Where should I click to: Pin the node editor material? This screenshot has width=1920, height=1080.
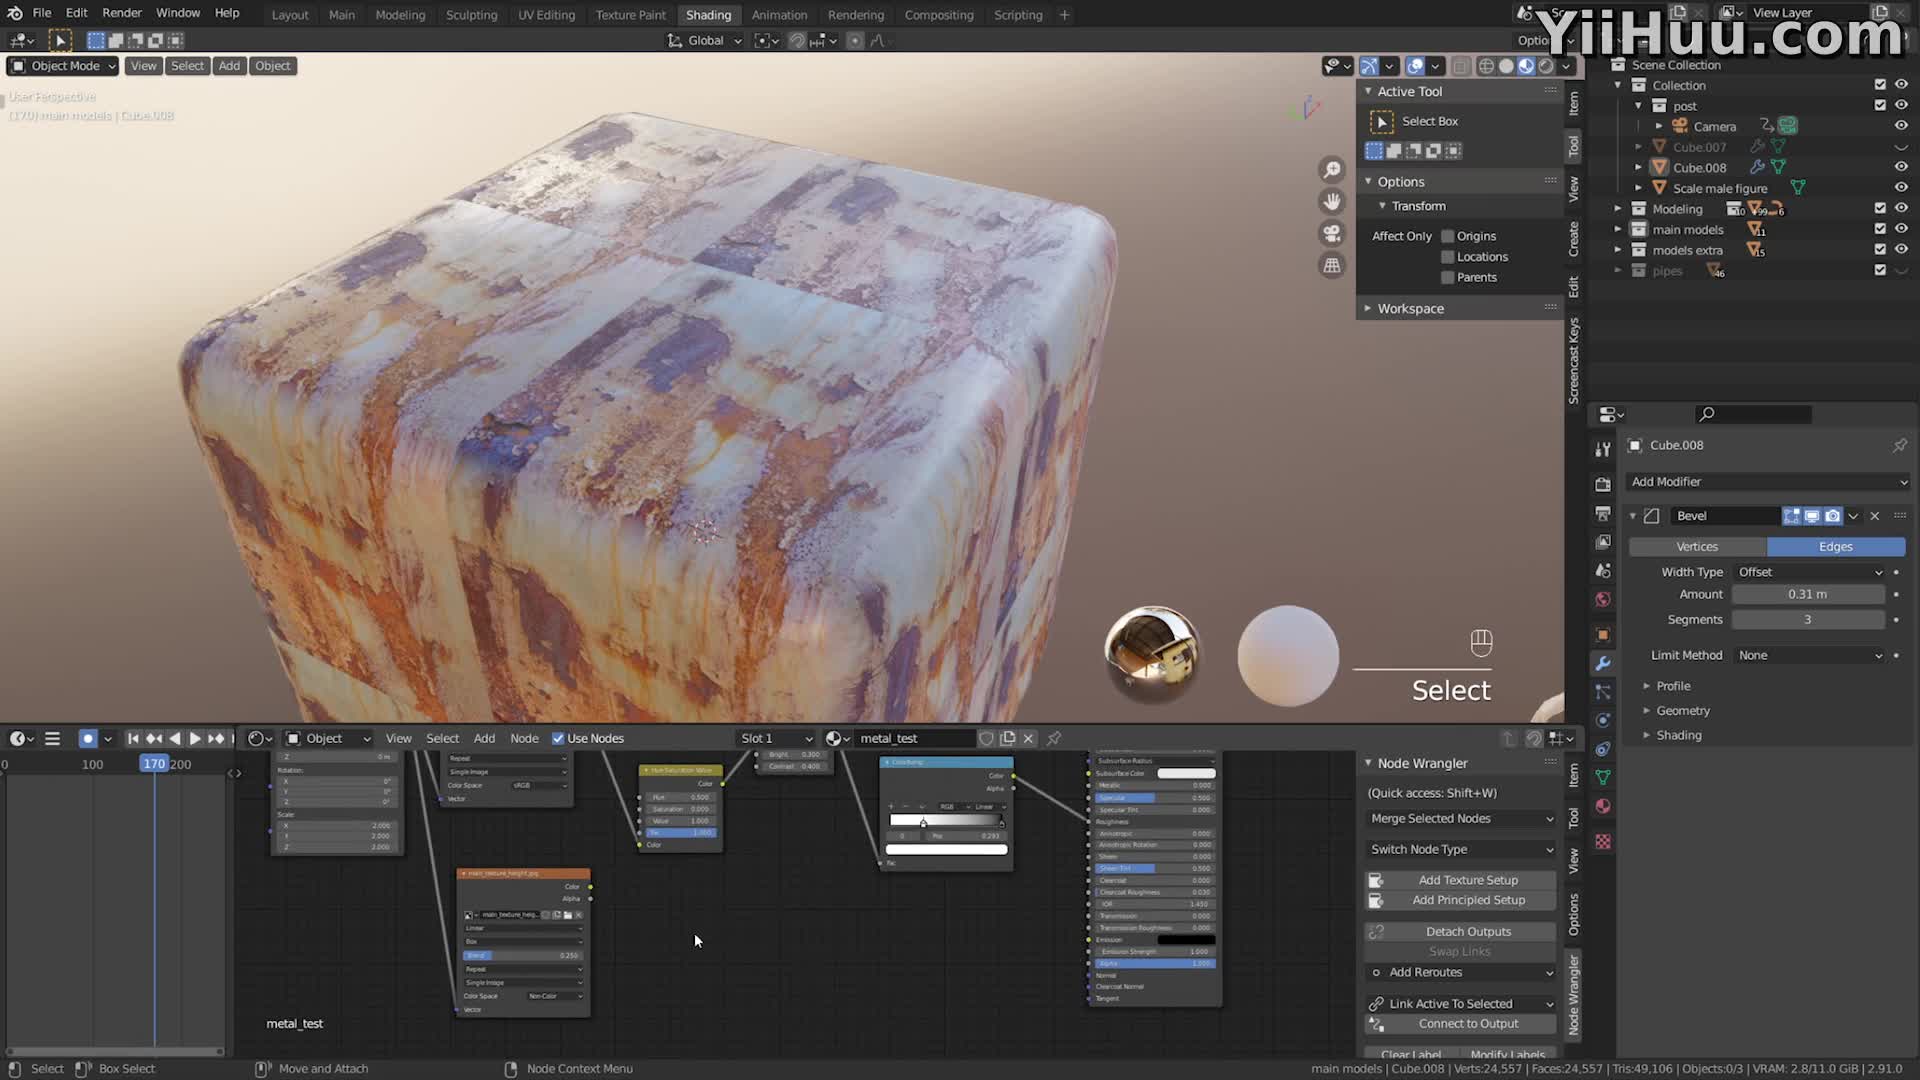coord(1054,738)
